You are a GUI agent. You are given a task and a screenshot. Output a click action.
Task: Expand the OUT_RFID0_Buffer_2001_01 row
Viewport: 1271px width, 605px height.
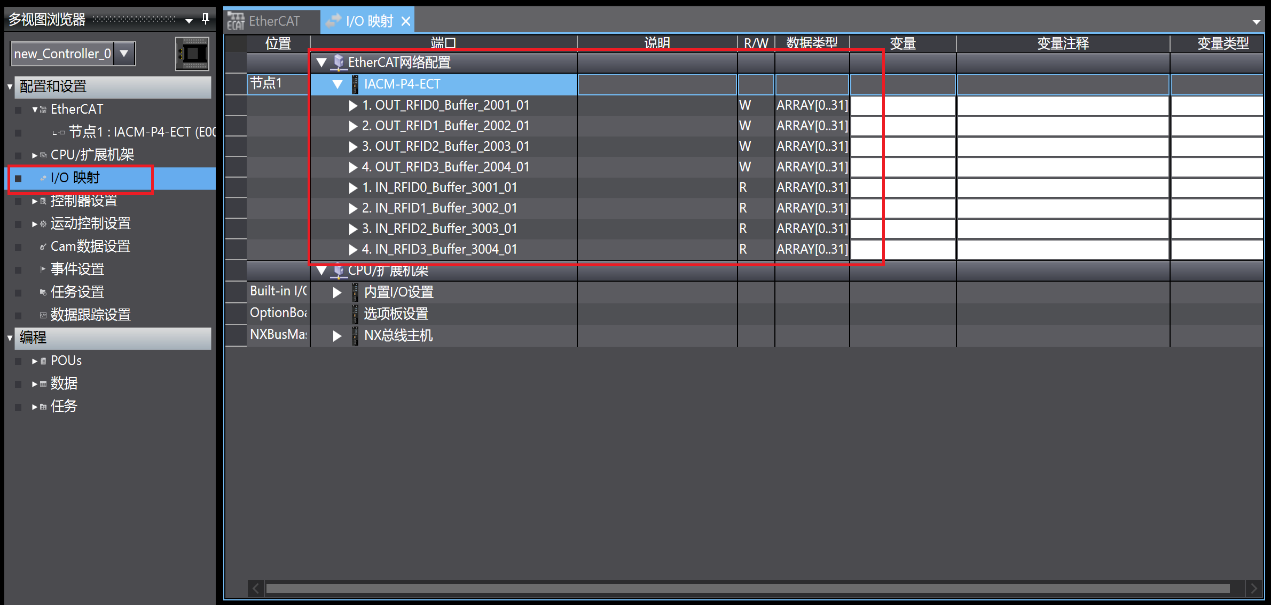353,105
